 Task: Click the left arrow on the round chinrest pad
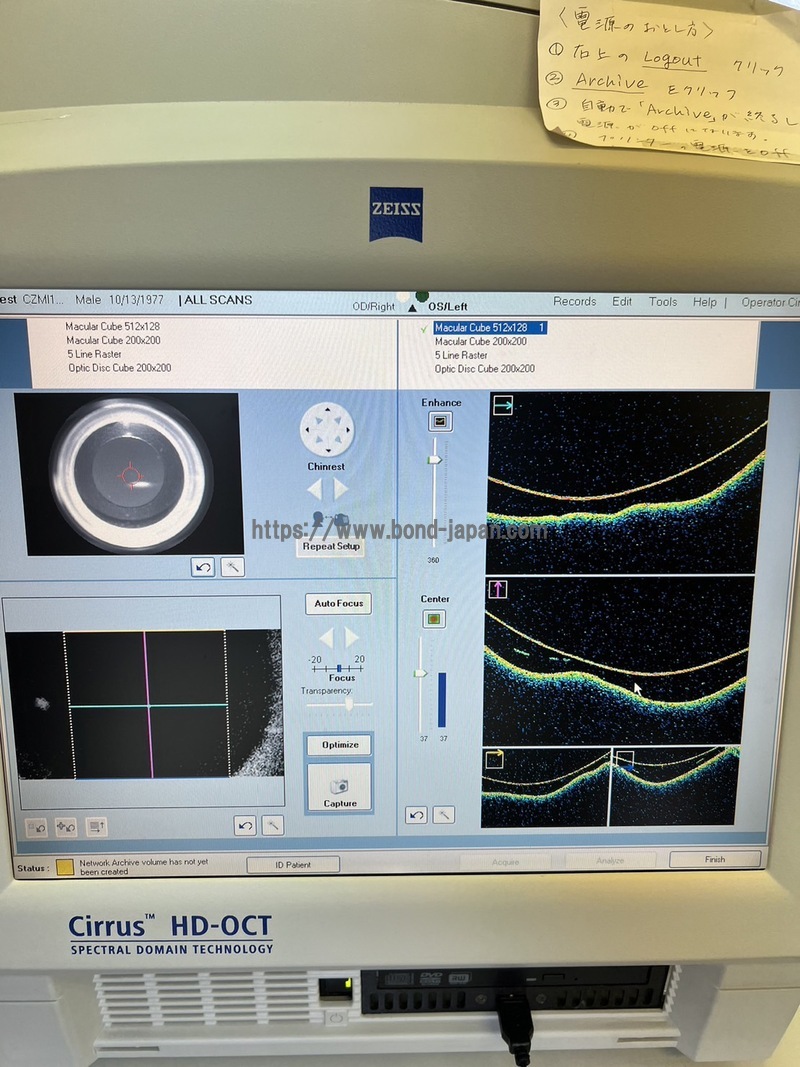[306, 430]
